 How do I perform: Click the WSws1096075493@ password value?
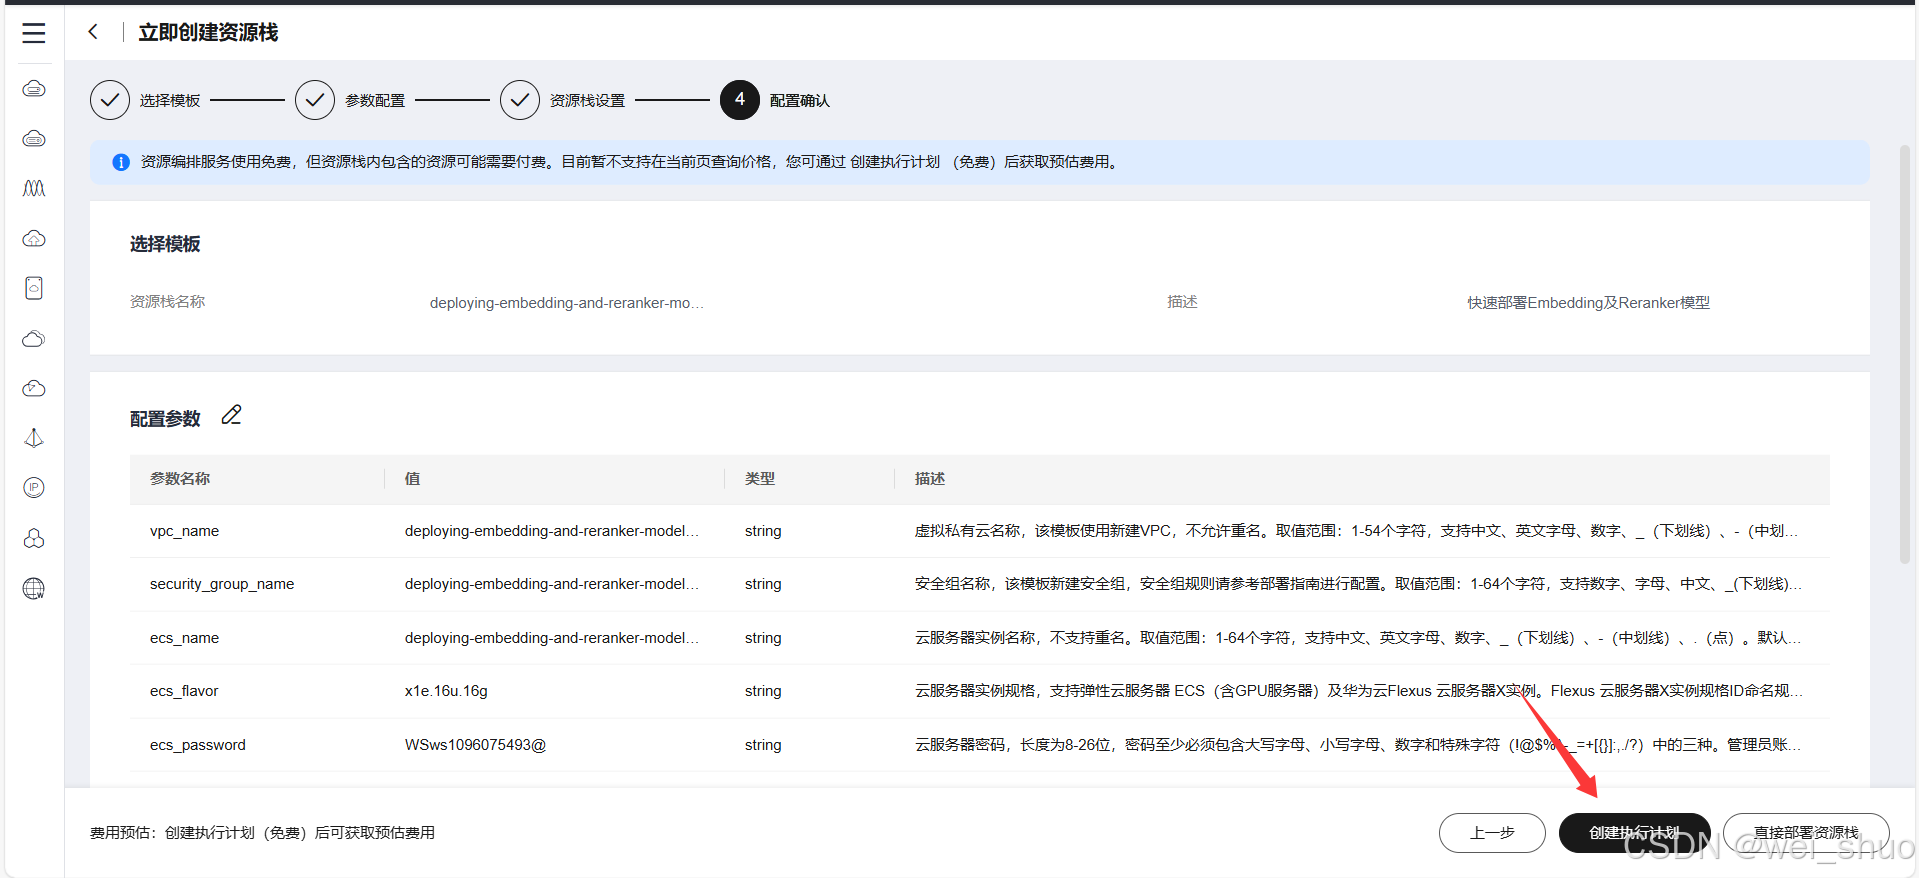click(x=475, y=745)
